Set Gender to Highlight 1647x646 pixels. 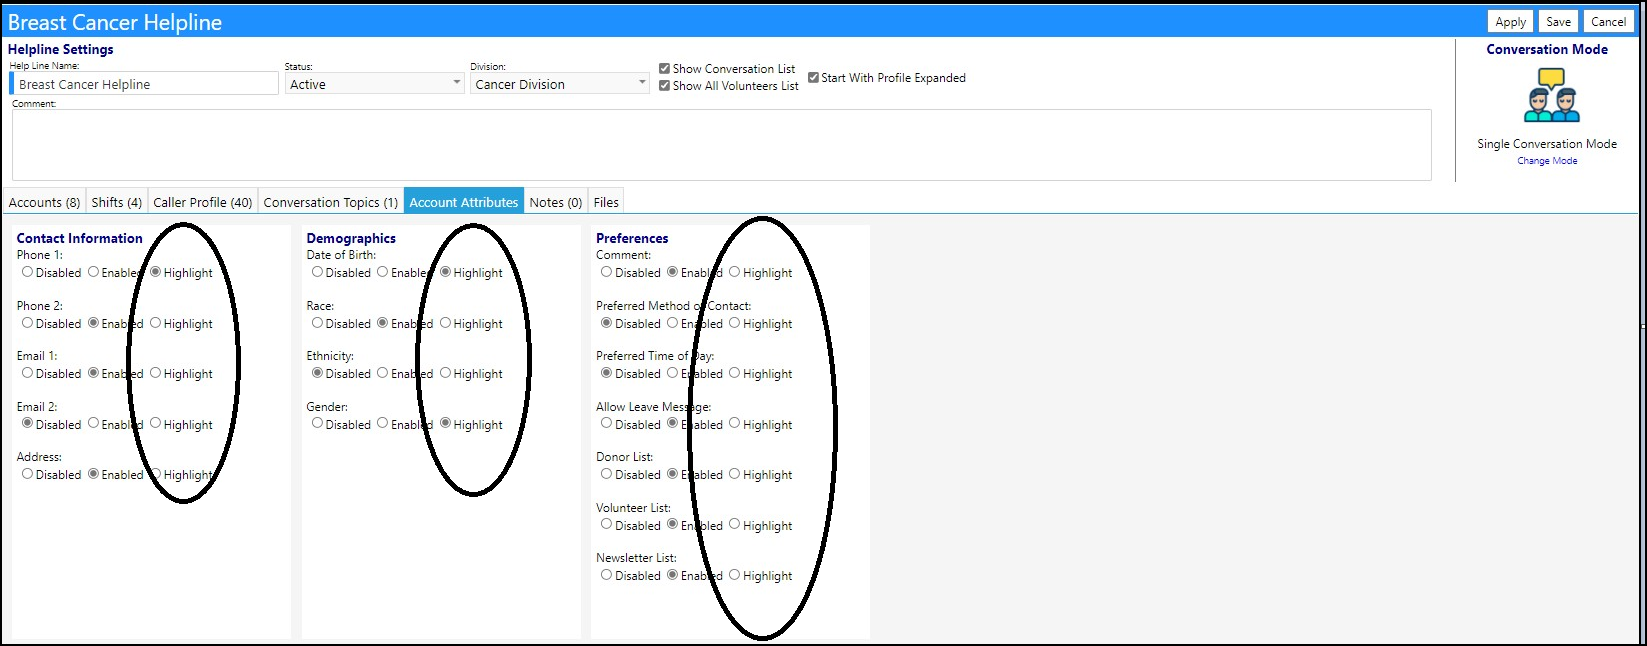click(x=445, y=424)
